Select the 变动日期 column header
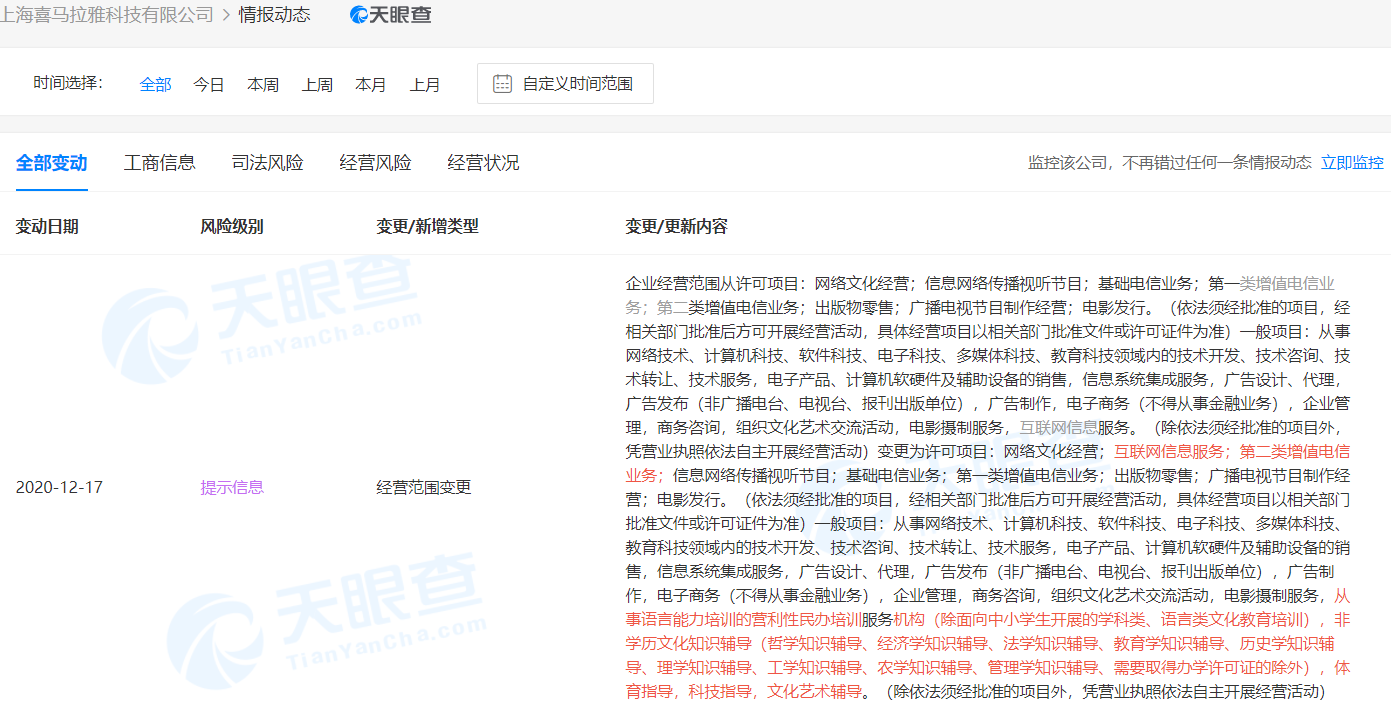The image size is (1391, 715). click(47, 226)
